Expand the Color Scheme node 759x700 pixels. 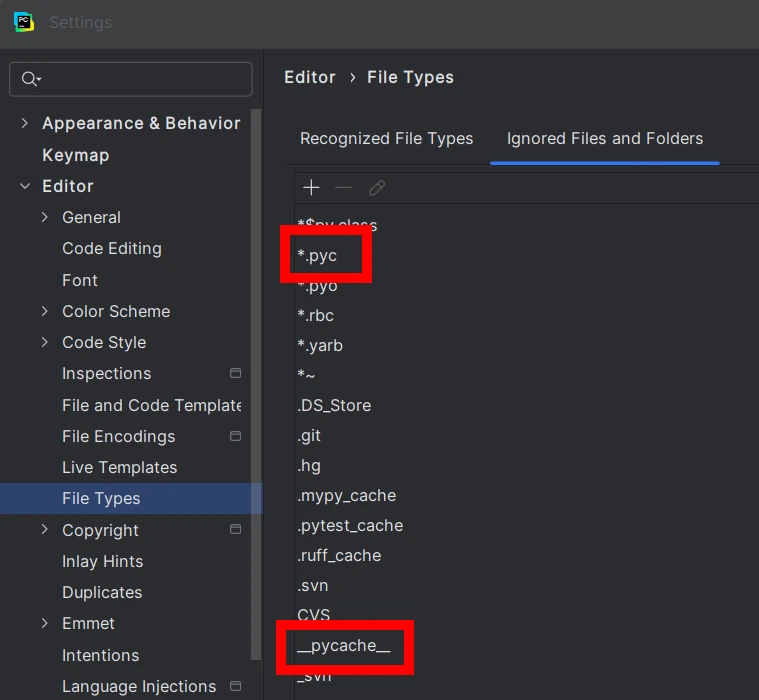coord(45,311)
